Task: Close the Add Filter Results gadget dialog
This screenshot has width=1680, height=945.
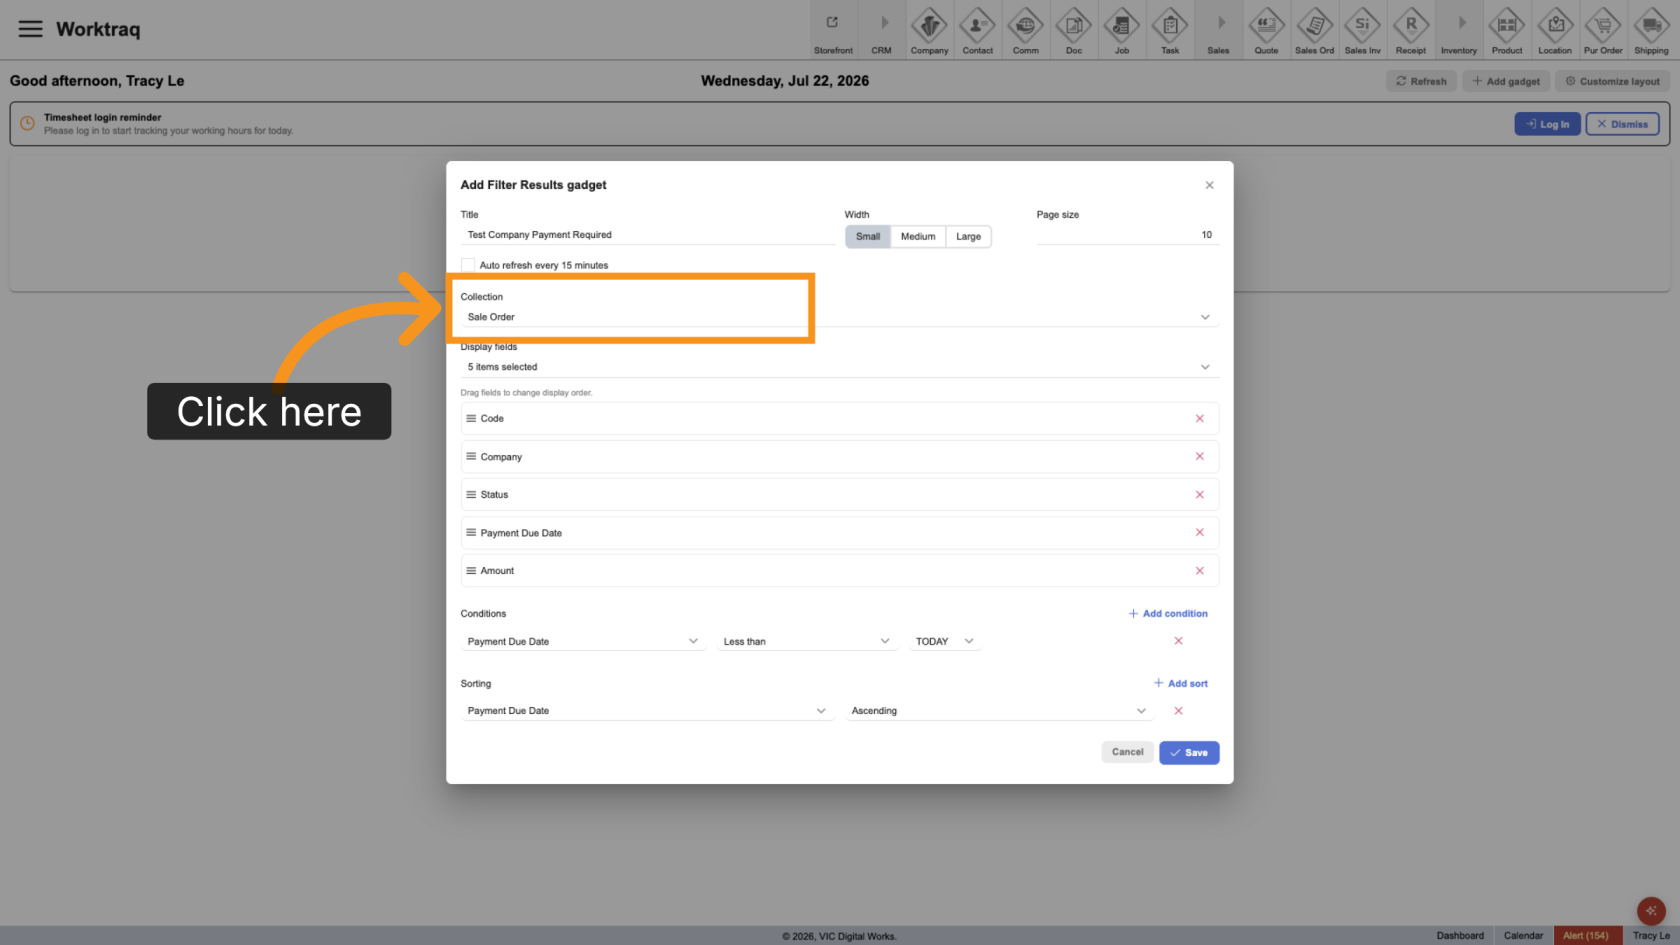Action: point(1209,185)
